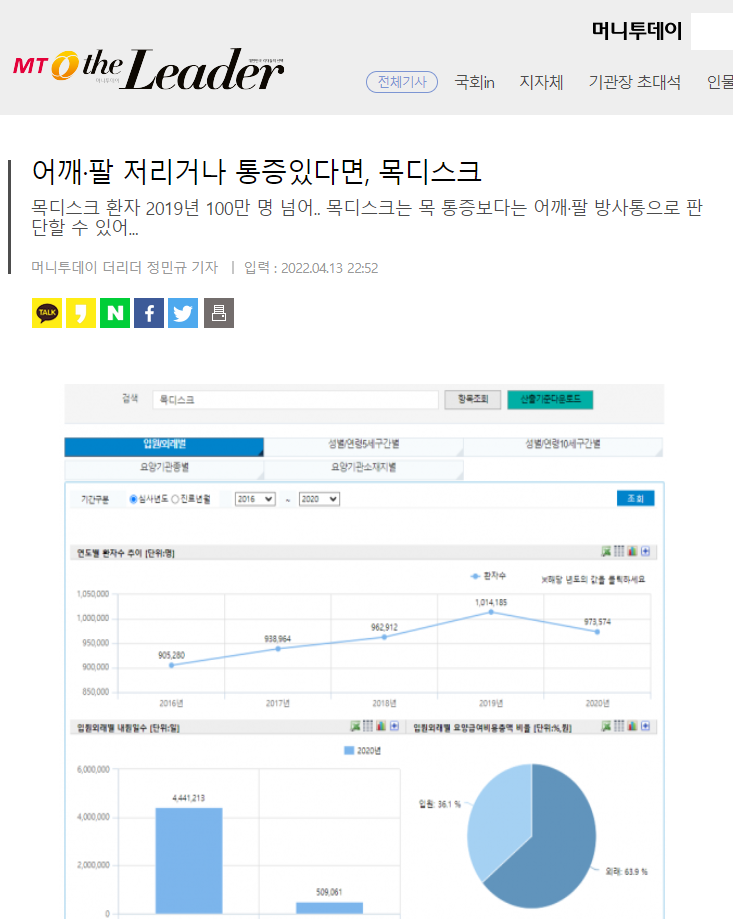Expand 입원외래별 내원일수 panel plus icon
This screenshot has height=924, width=738.
coord(395,727)
